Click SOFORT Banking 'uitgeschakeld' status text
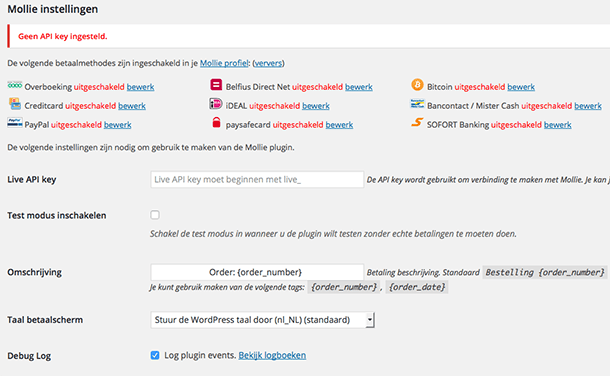 coord(516,125)
